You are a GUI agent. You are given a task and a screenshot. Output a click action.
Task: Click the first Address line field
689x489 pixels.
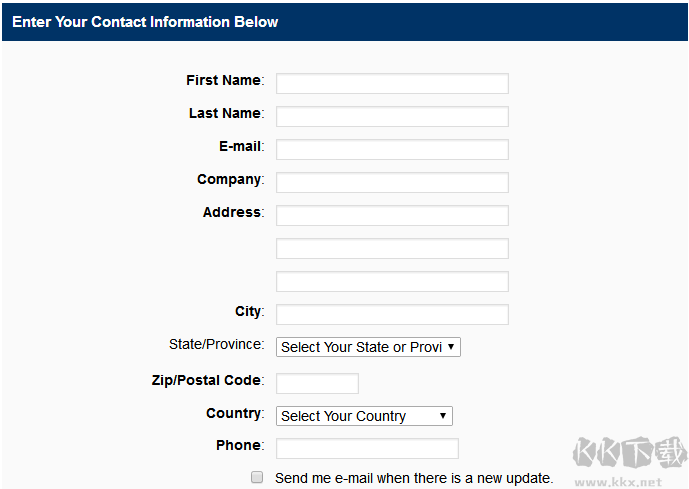coord(392,215)
